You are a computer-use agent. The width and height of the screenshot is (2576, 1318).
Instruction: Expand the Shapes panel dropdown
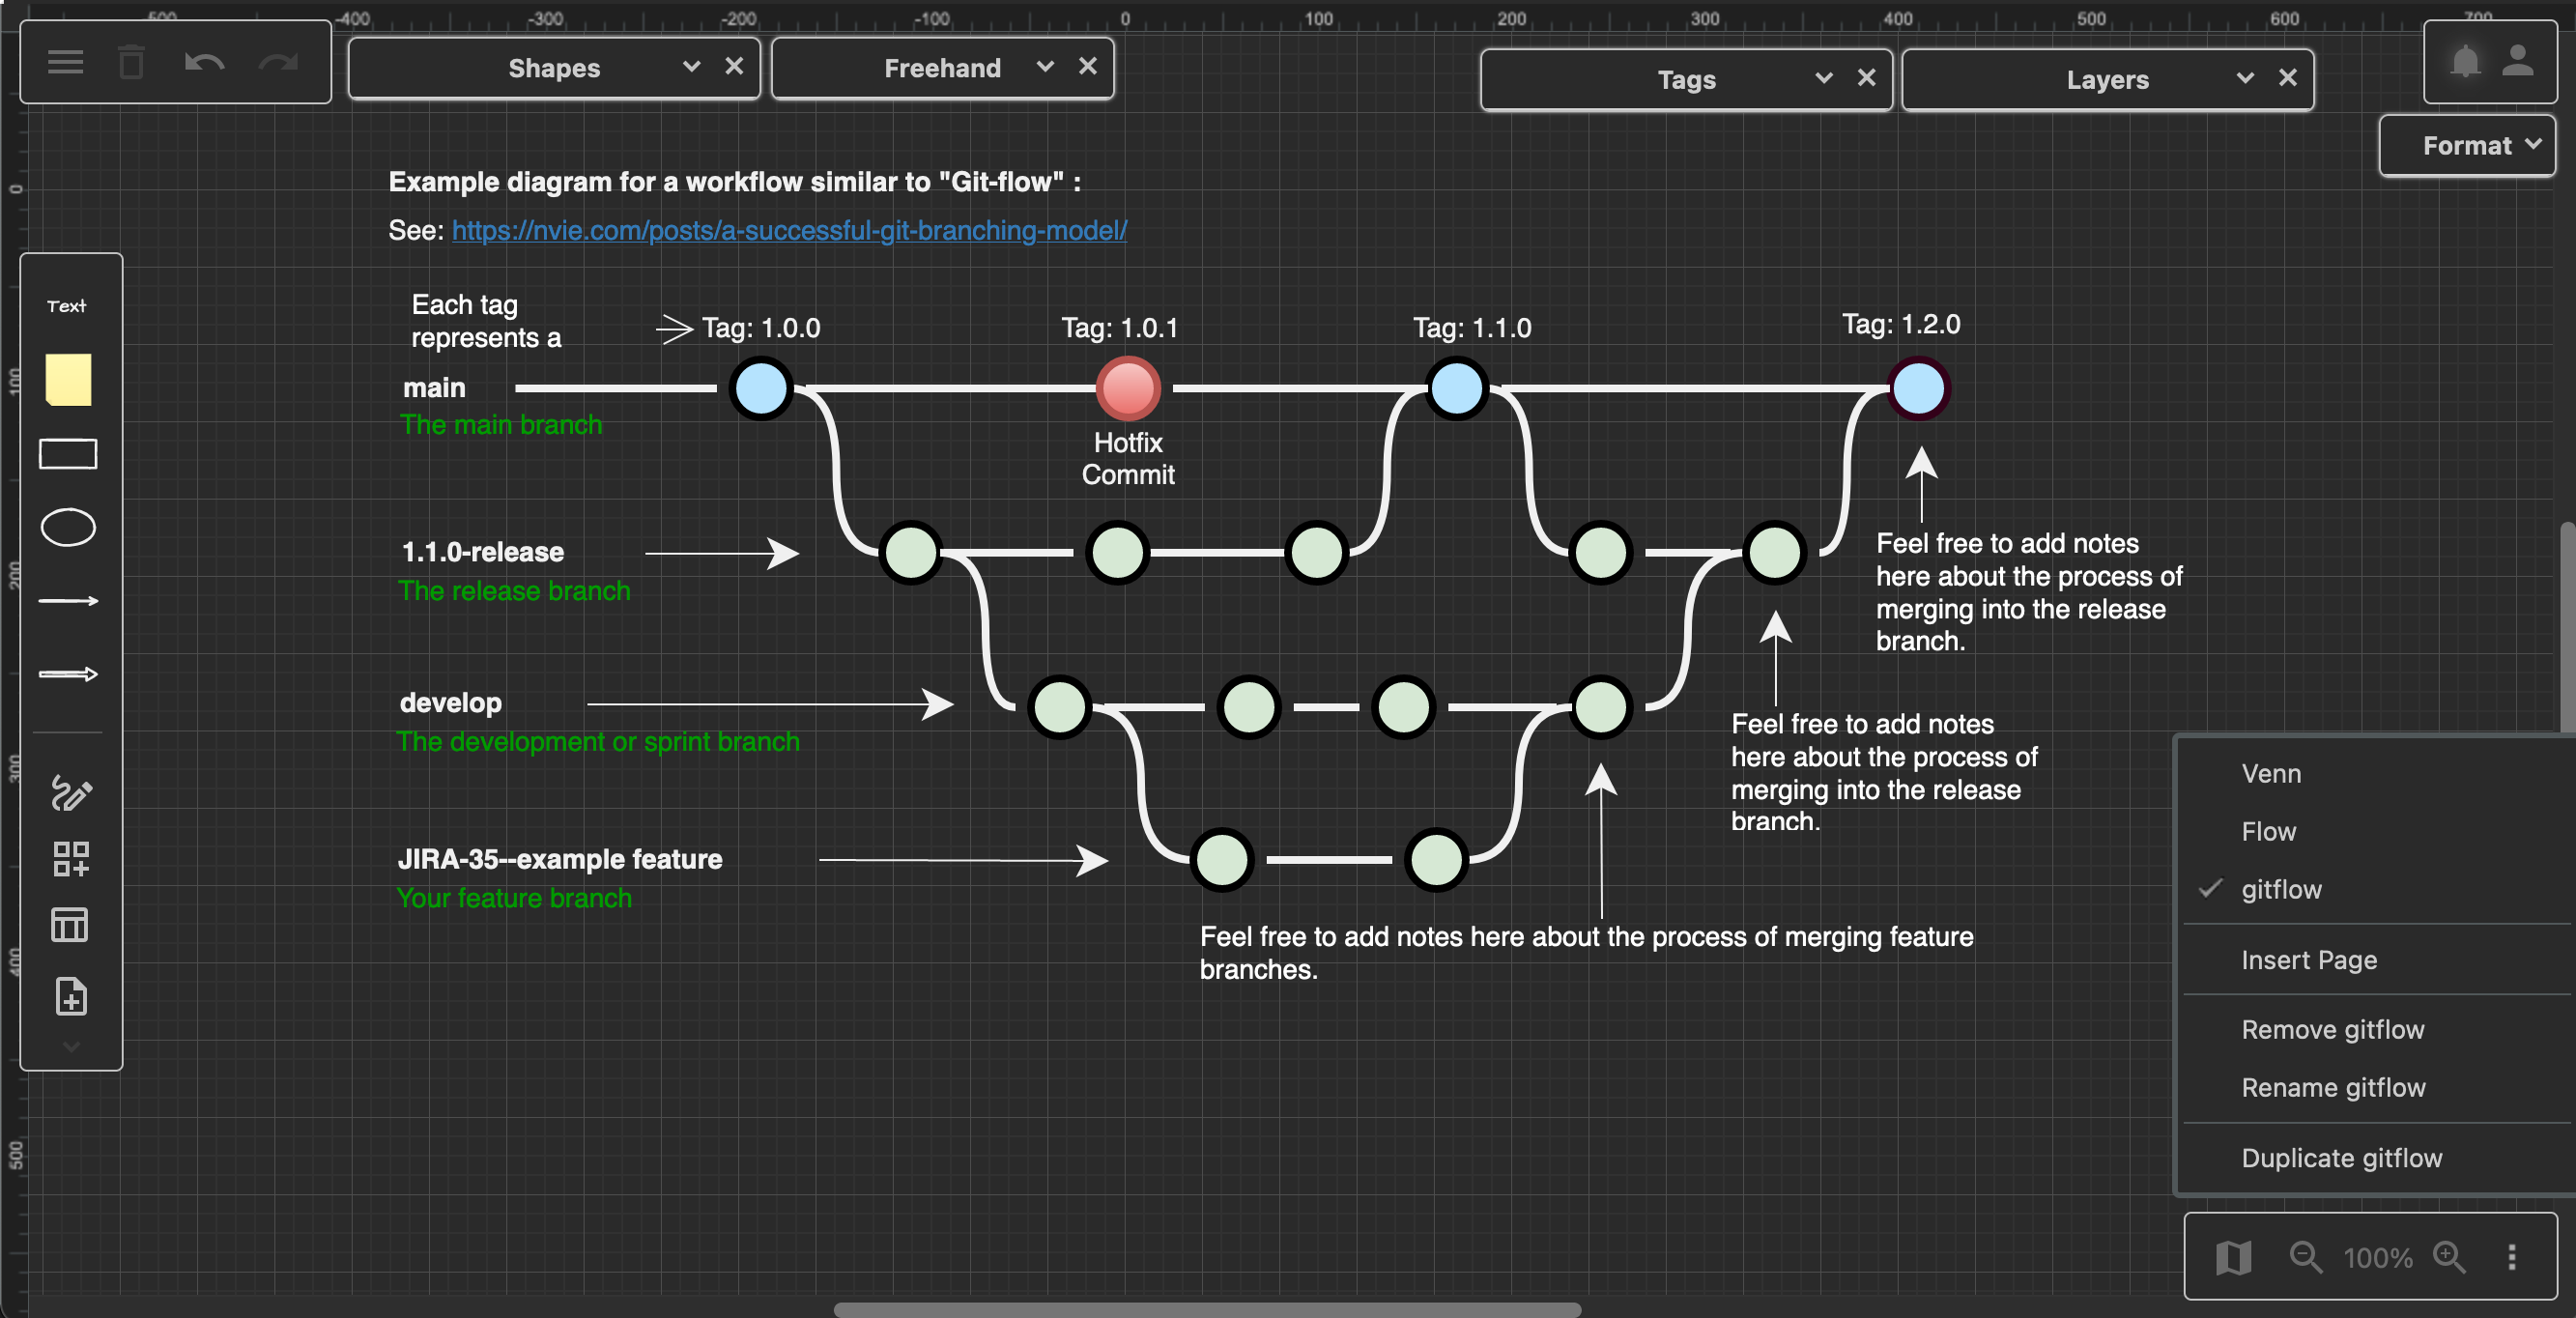click(x=686, y=69)
